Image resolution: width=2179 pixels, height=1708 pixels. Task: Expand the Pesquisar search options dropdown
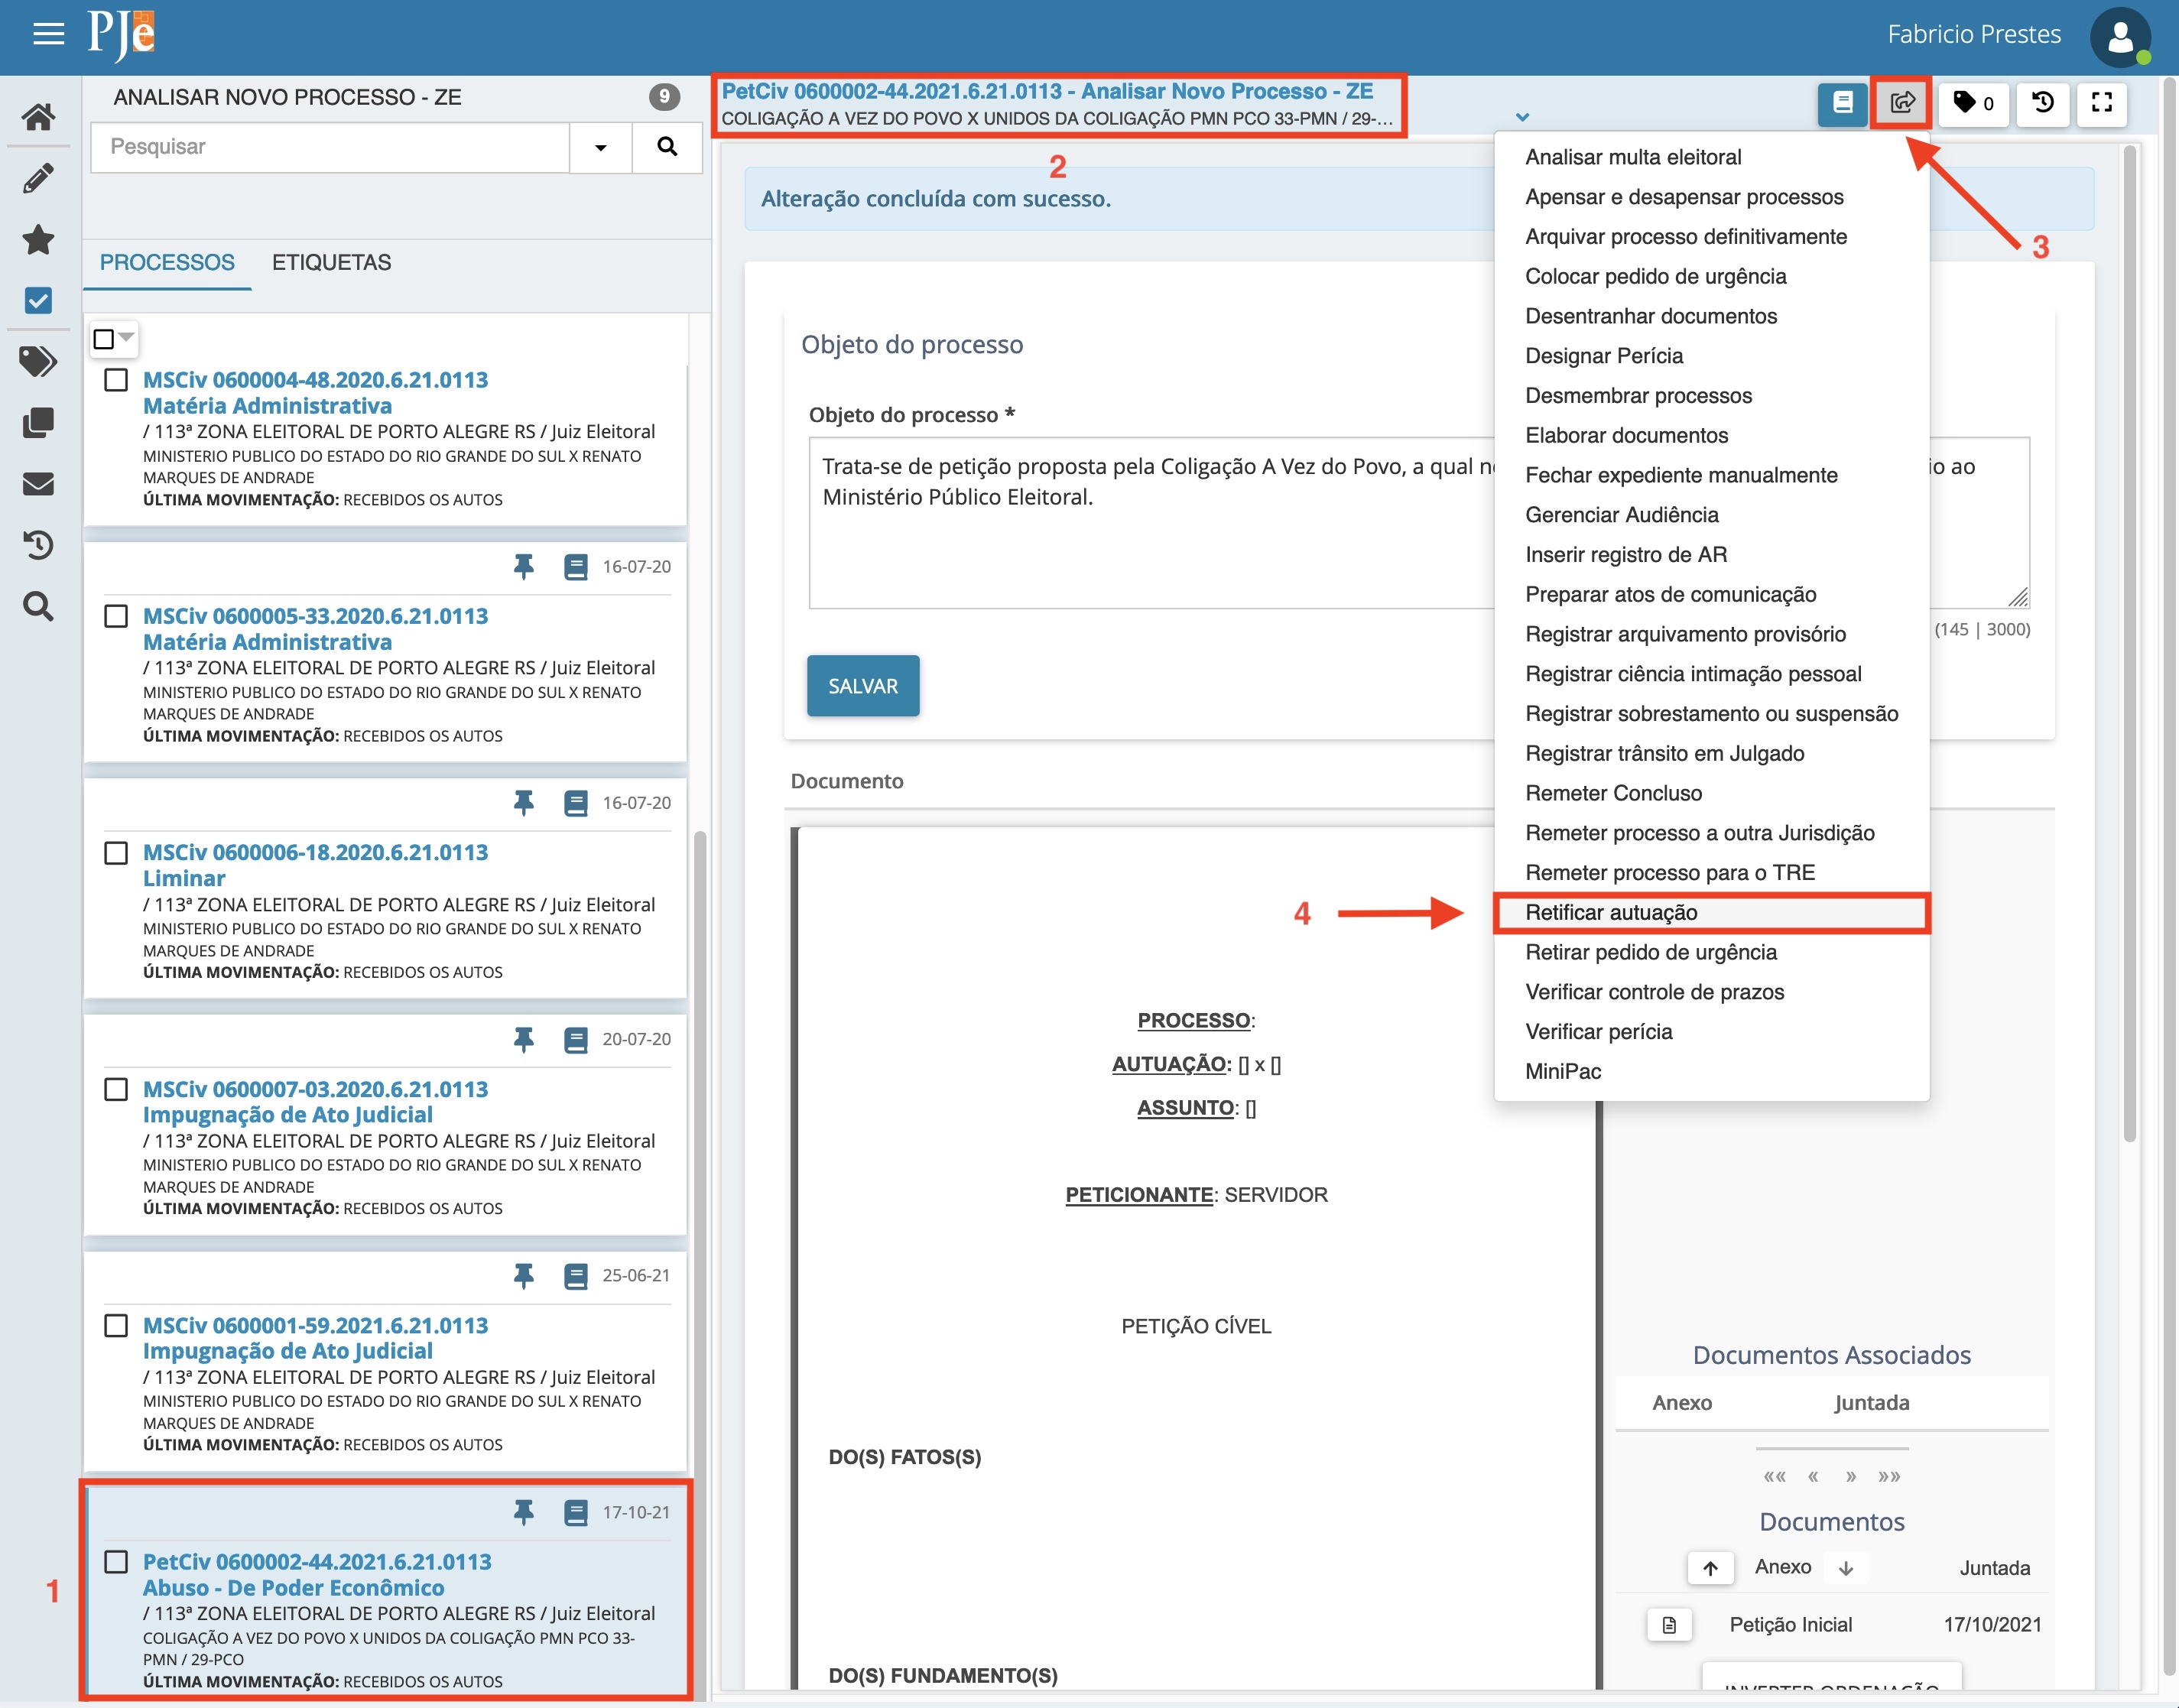(600, 147)
